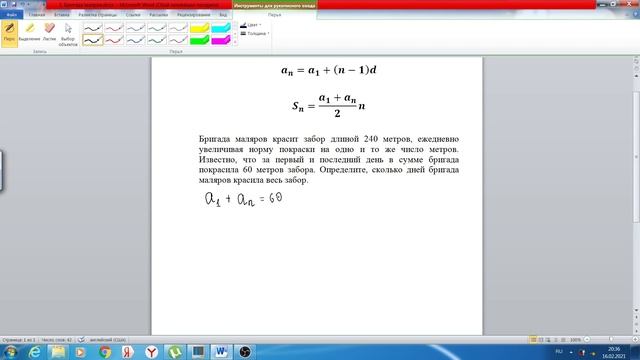Select the Выделение highlighter tool
The height and width of the screenshot is (360, 640).
tap(29, 32)
